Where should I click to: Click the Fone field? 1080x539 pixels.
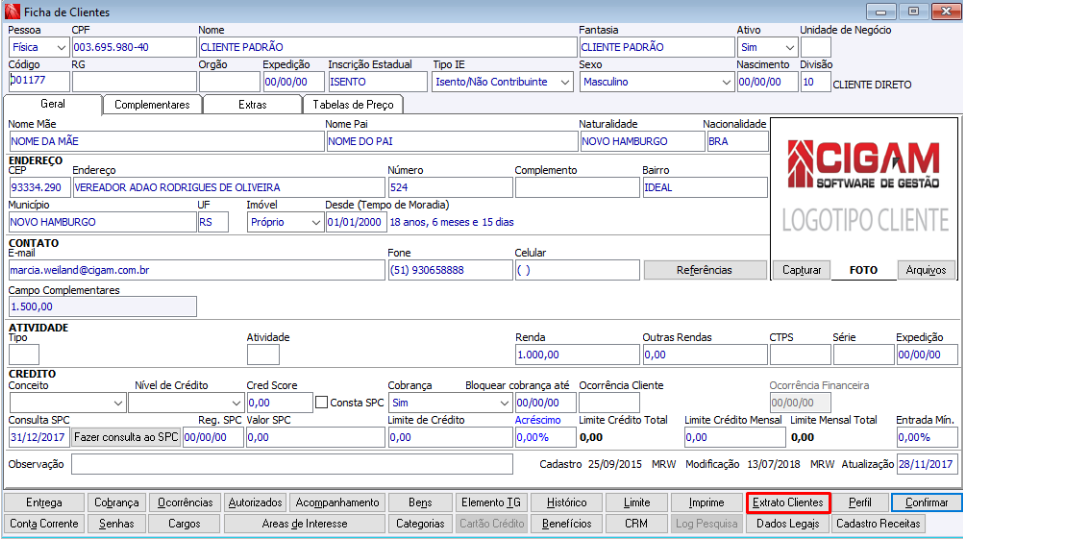tap(450, 271)
